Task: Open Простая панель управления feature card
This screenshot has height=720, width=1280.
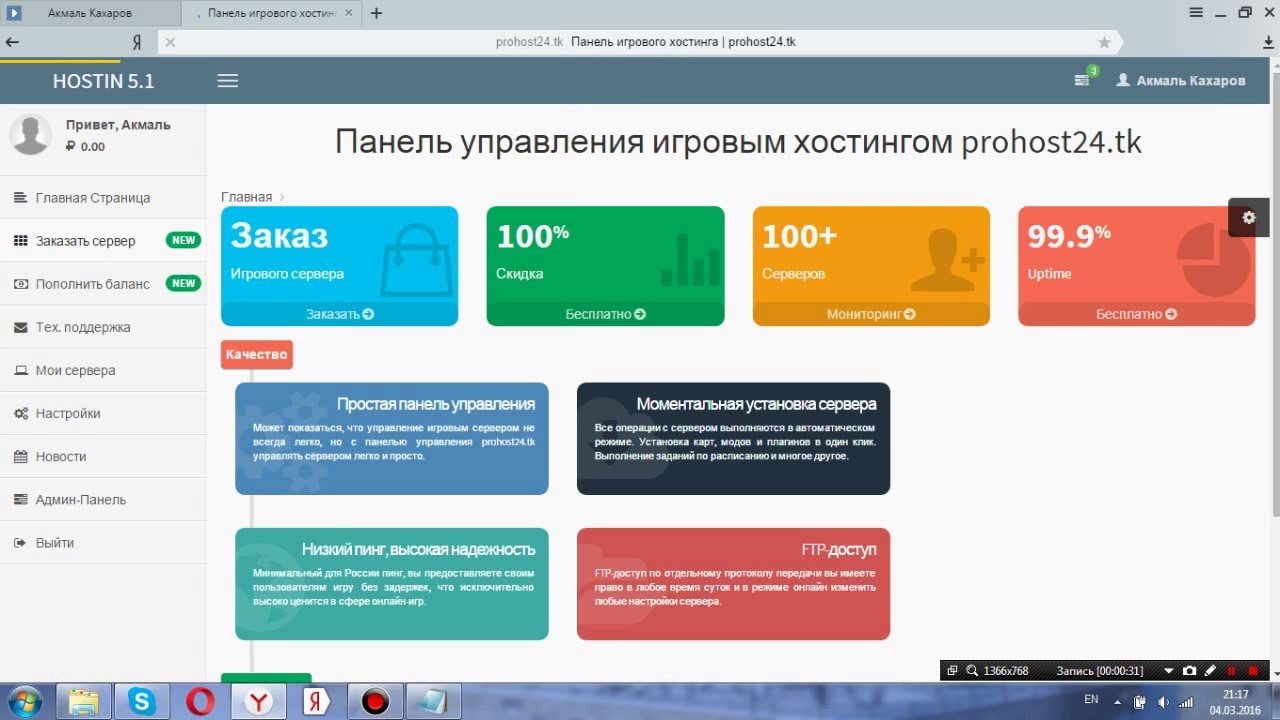Action: pos(392,438)
